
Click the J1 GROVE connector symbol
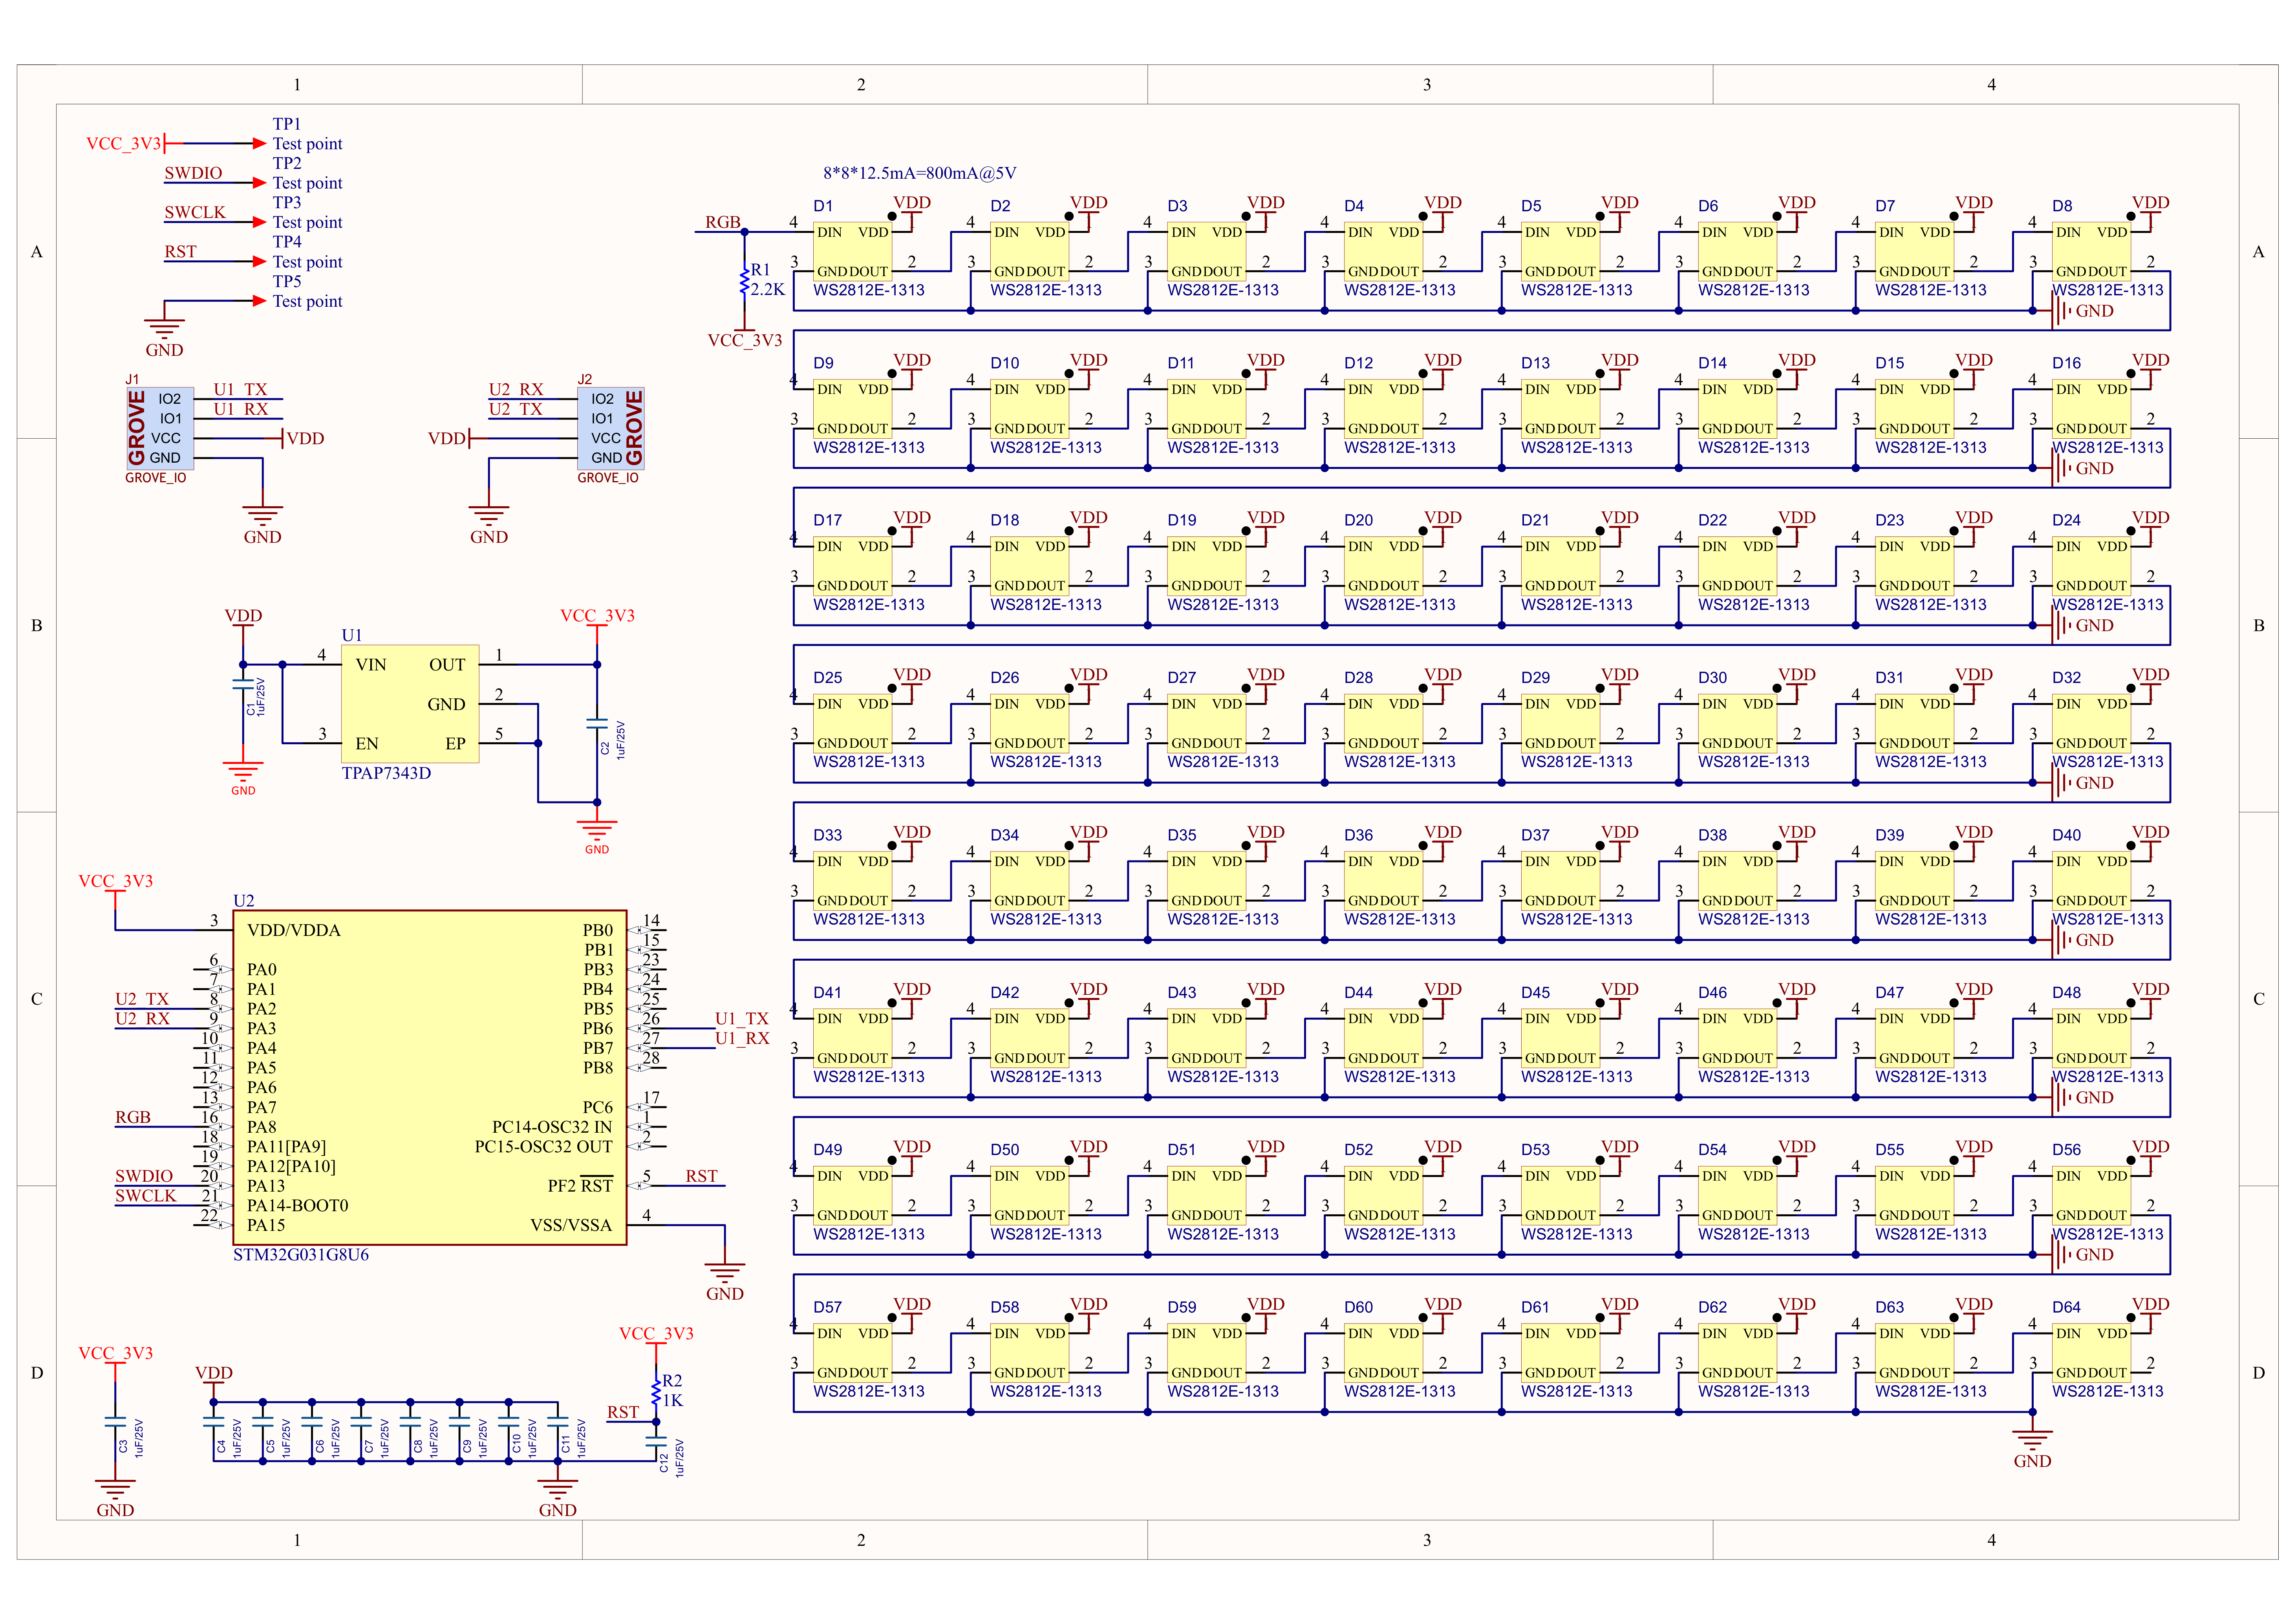(160, 428)
